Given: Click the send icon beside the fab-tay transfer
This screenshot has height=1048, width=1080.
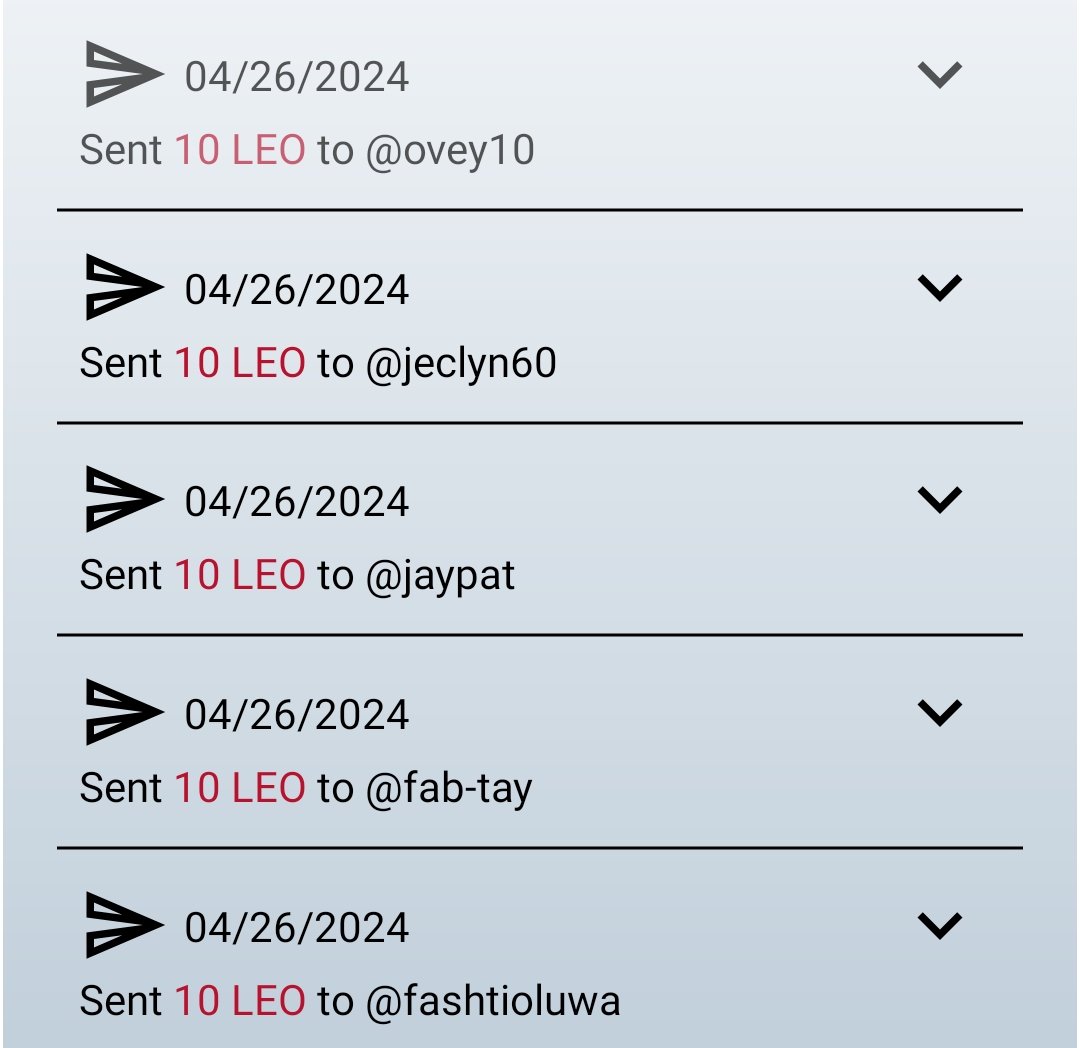Looking at the screenshot, I should pyautogui.click(x=125, y=712).
